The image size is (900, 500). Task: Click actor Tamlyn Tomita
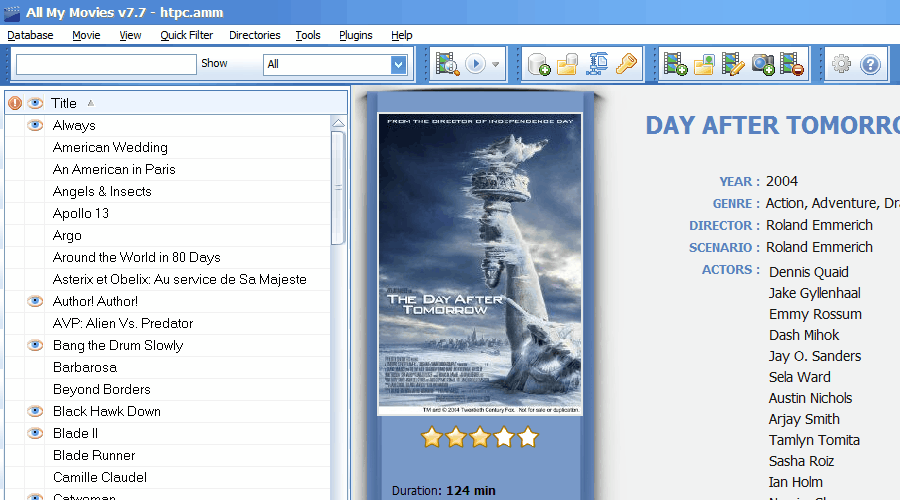click(x=814, y=440)
